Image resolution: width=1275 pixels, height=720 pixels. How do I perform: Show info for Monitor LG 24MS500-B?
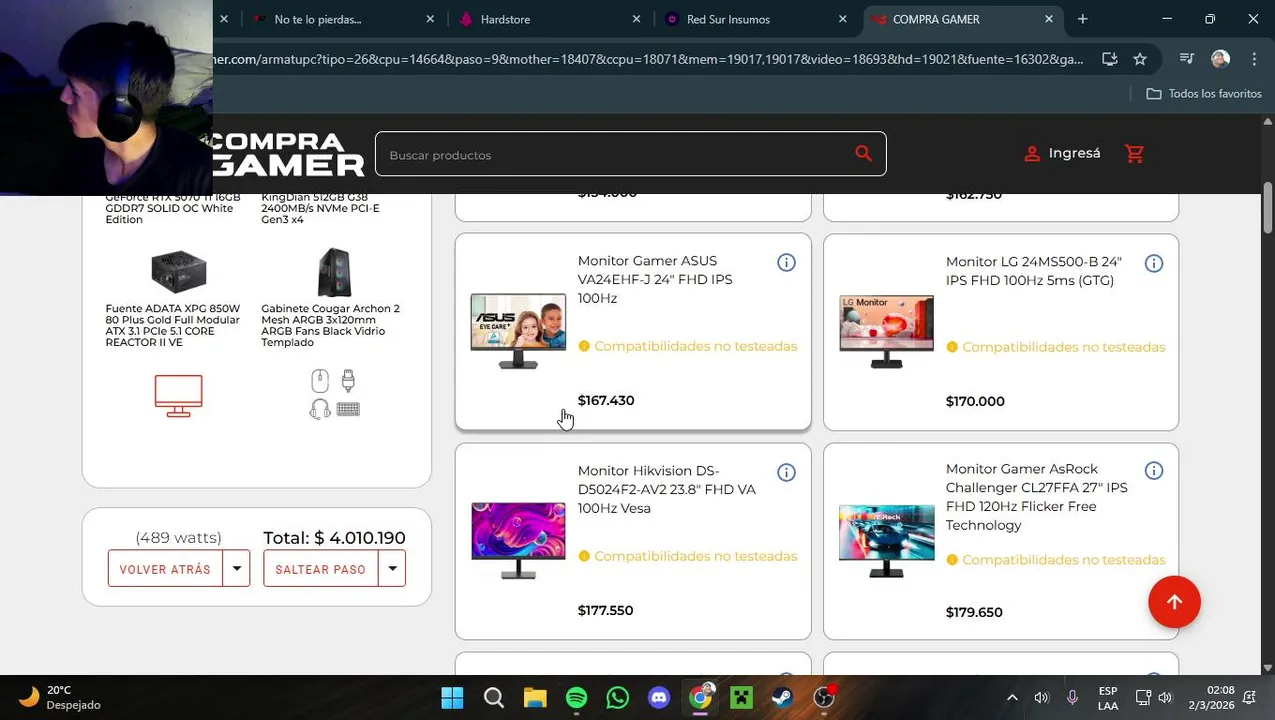click(1154, 264)
